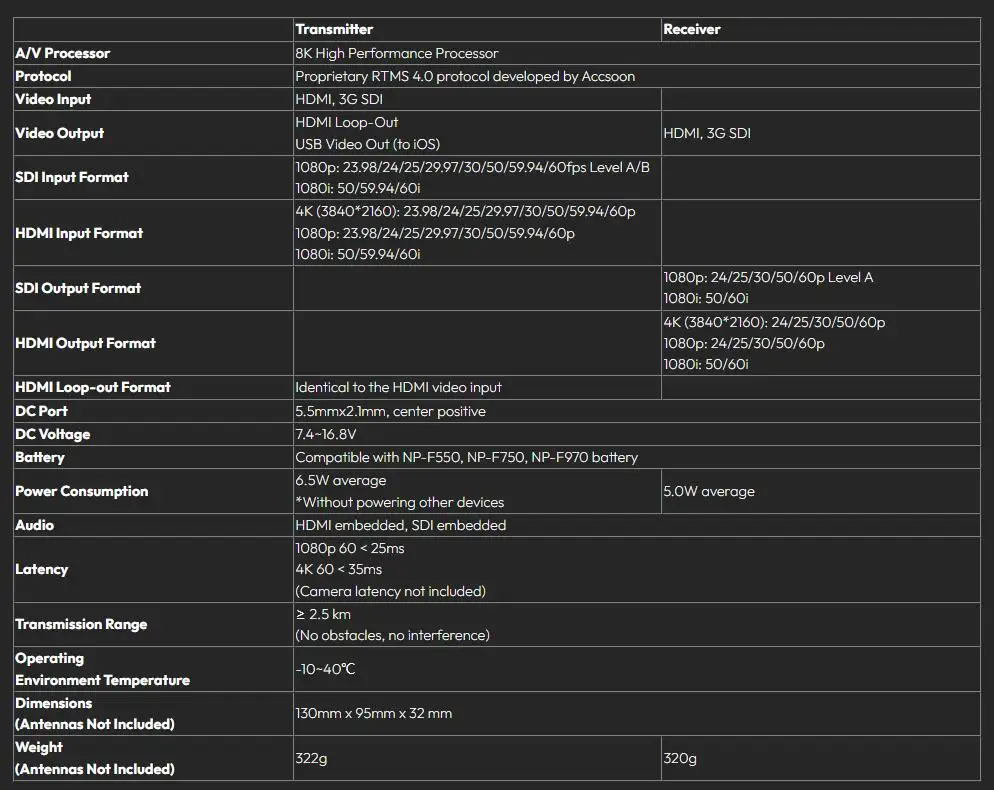Click the '7.4~16.8V' value
This screenshot has width=994, height=790.
[326, 434]
